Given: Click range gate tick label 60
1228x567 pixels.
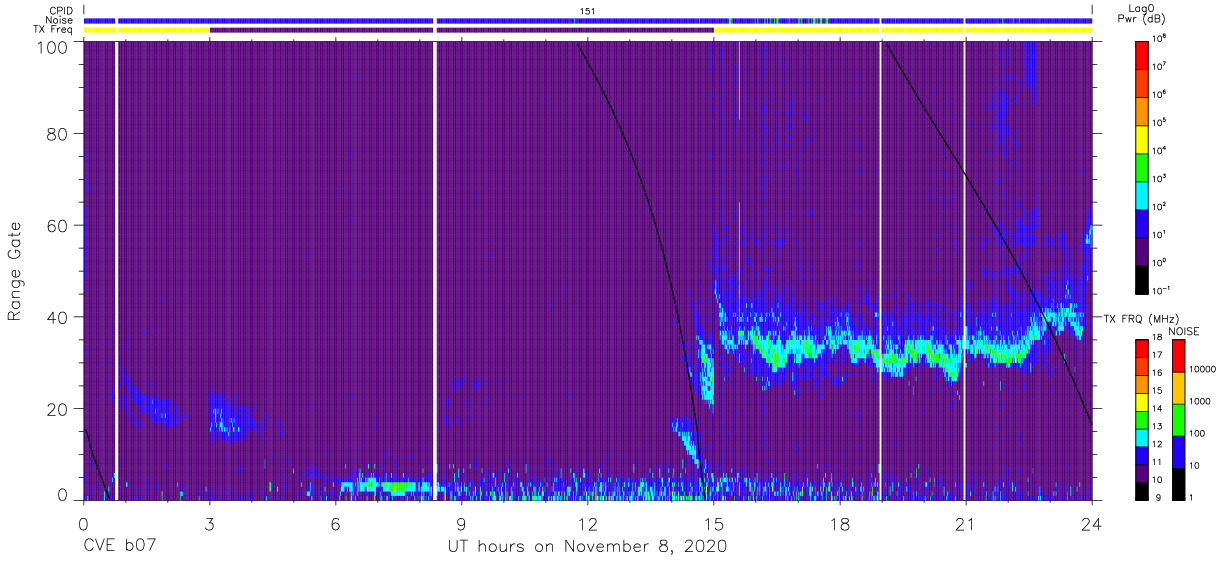Looking at the screenshot, I should pyautogui.click(x=59, y=225).
